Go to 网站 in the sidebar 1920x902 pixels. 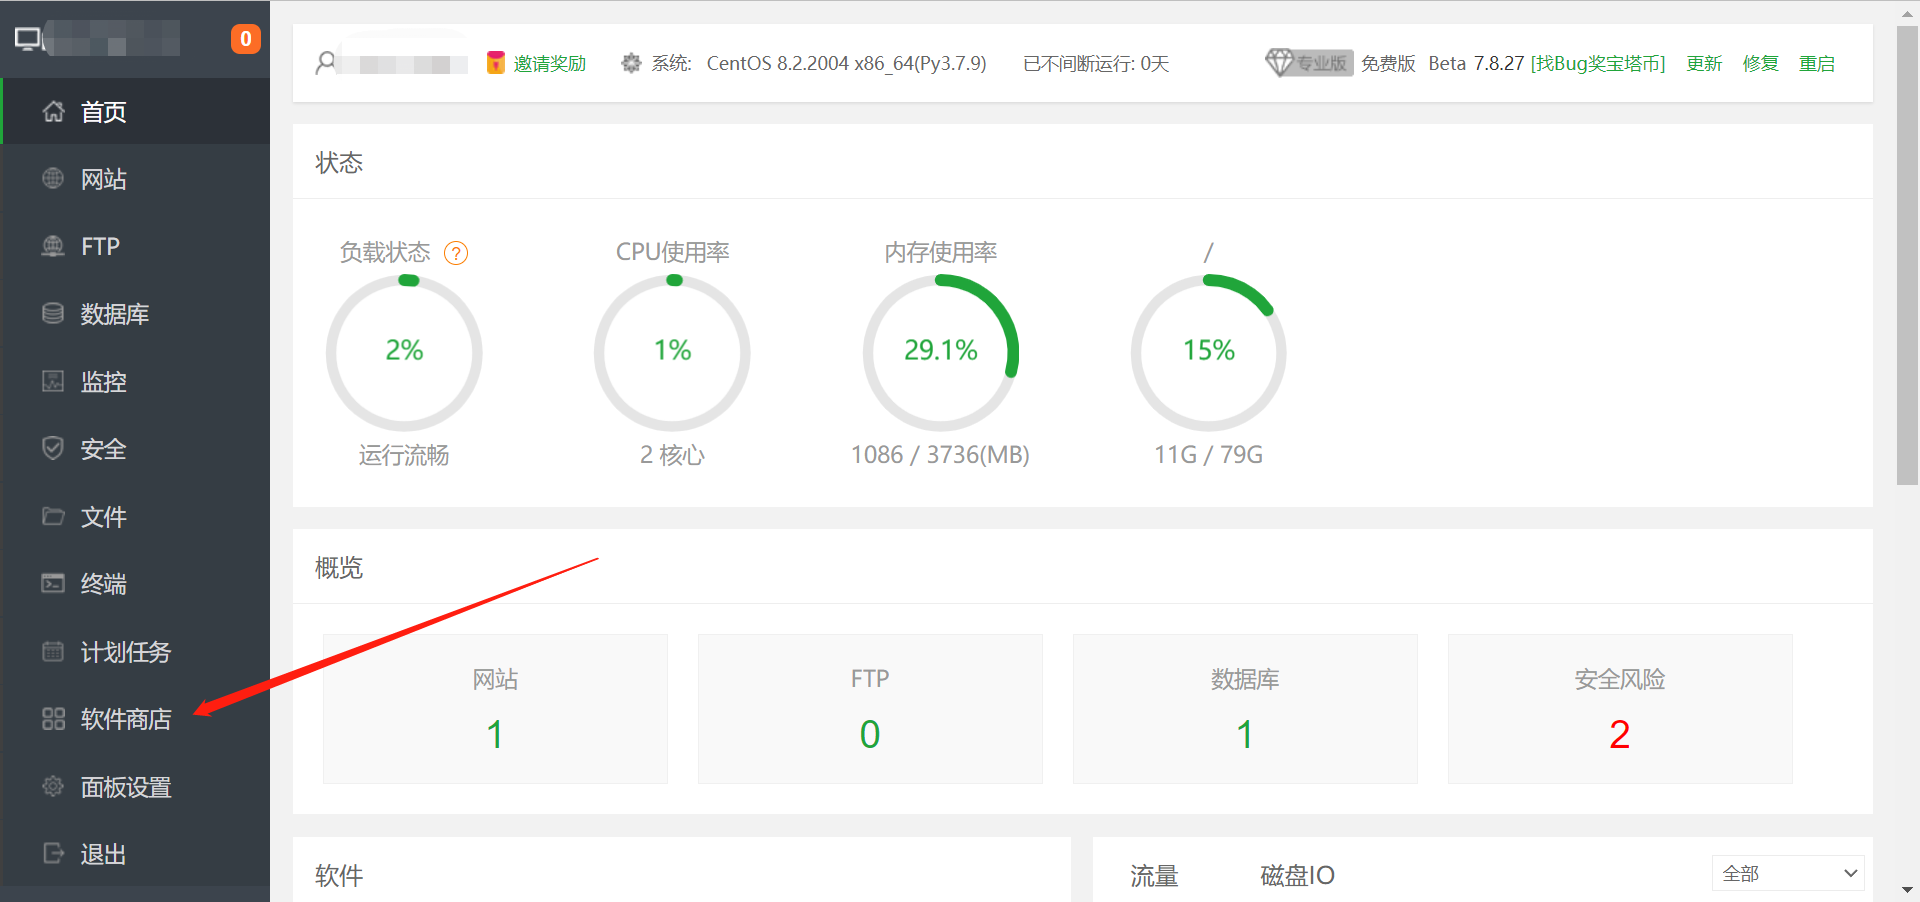pos(136,179)
